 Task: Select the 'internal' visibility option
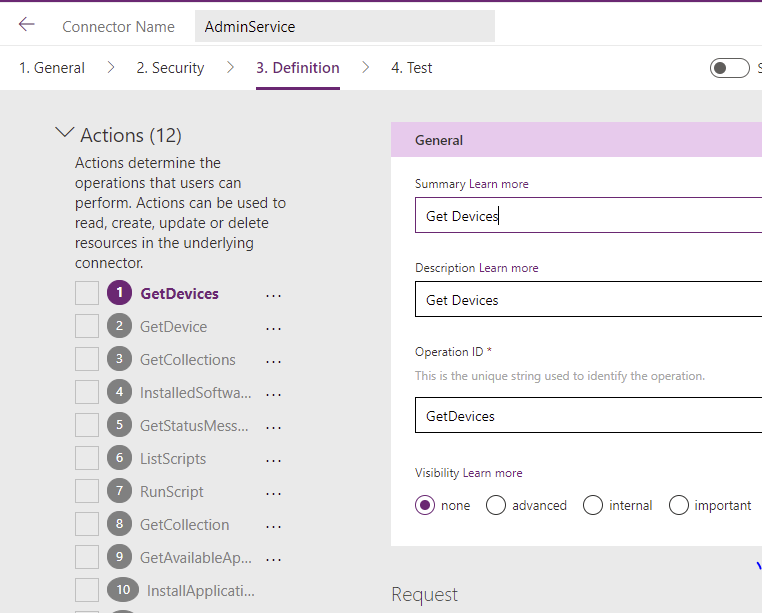593,505
